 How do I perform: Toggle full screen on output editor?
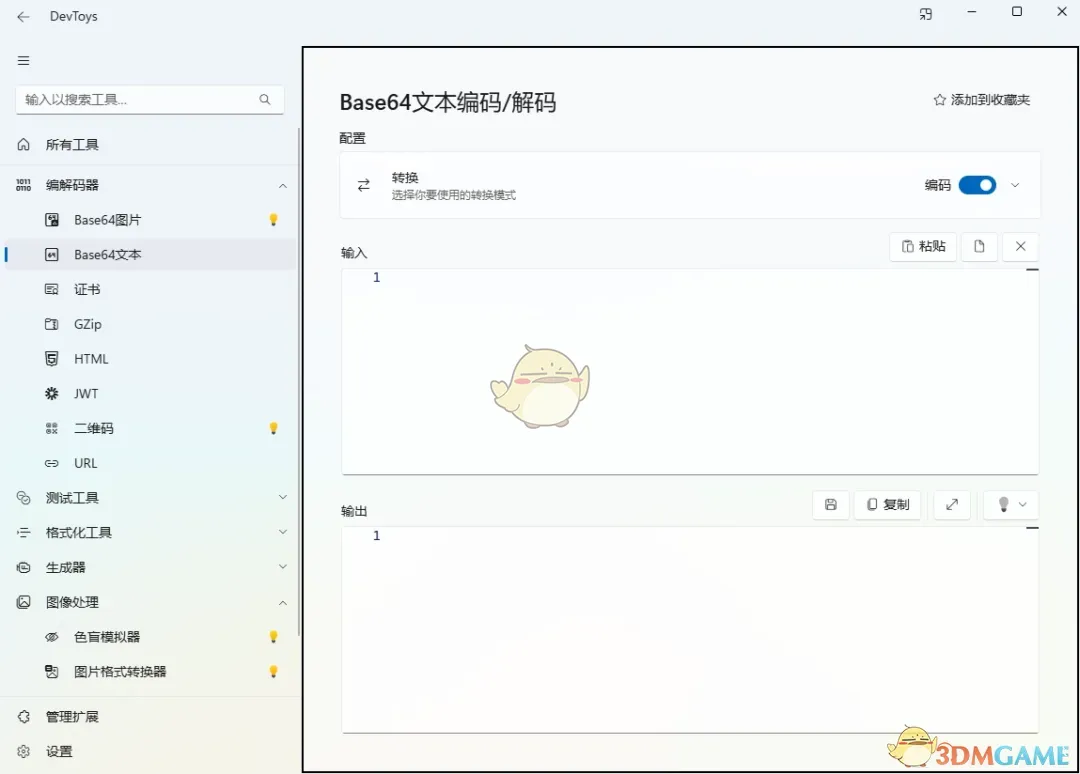coord(951,505)
